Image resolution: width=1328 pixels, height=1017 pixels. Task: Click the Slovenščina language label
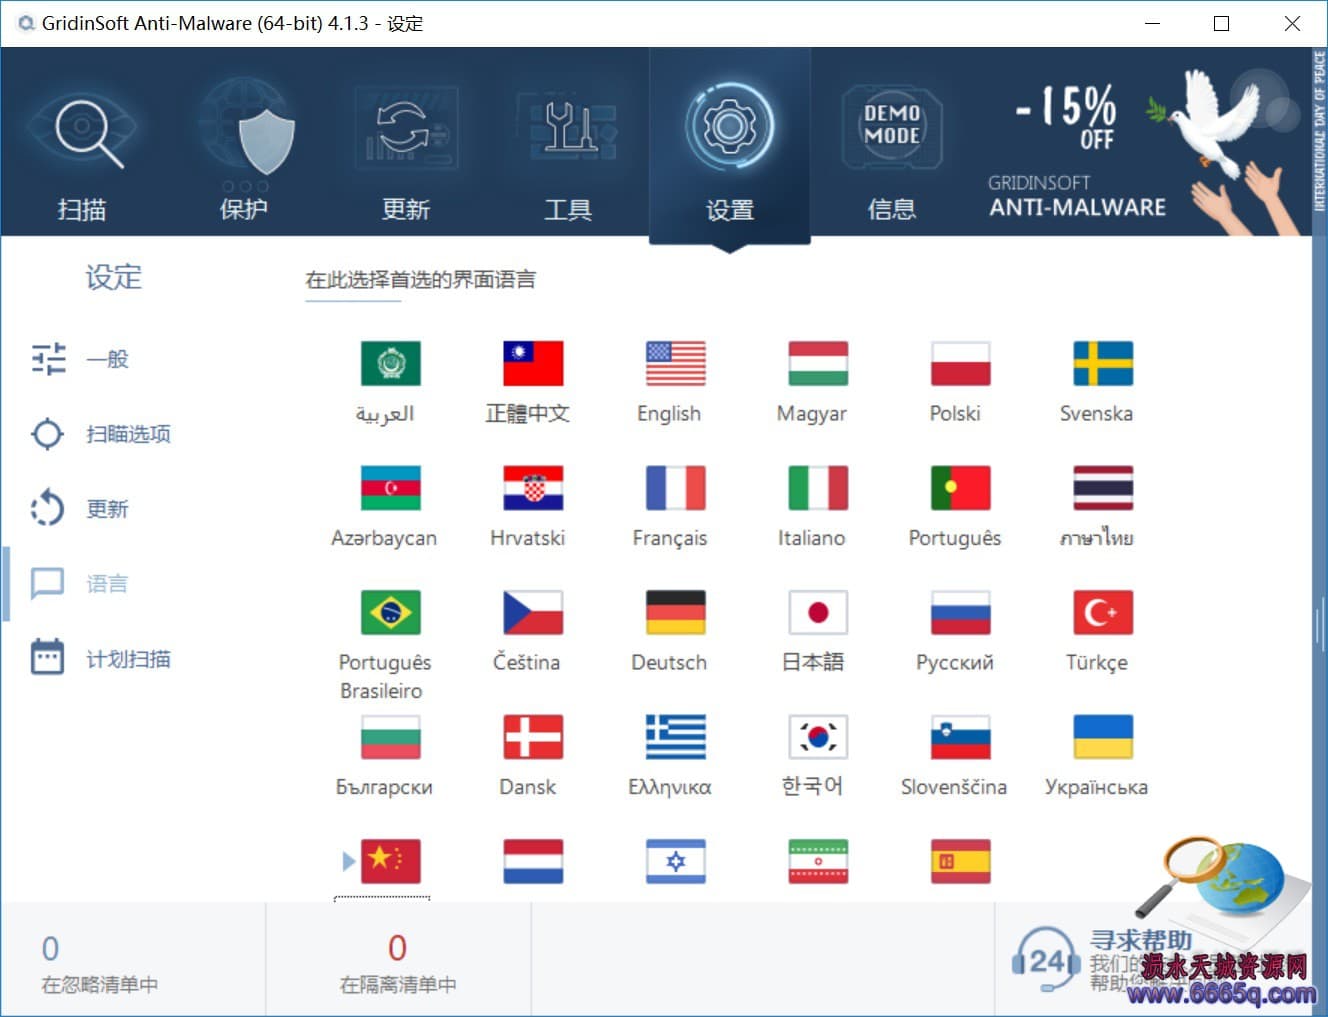point(954,787)
